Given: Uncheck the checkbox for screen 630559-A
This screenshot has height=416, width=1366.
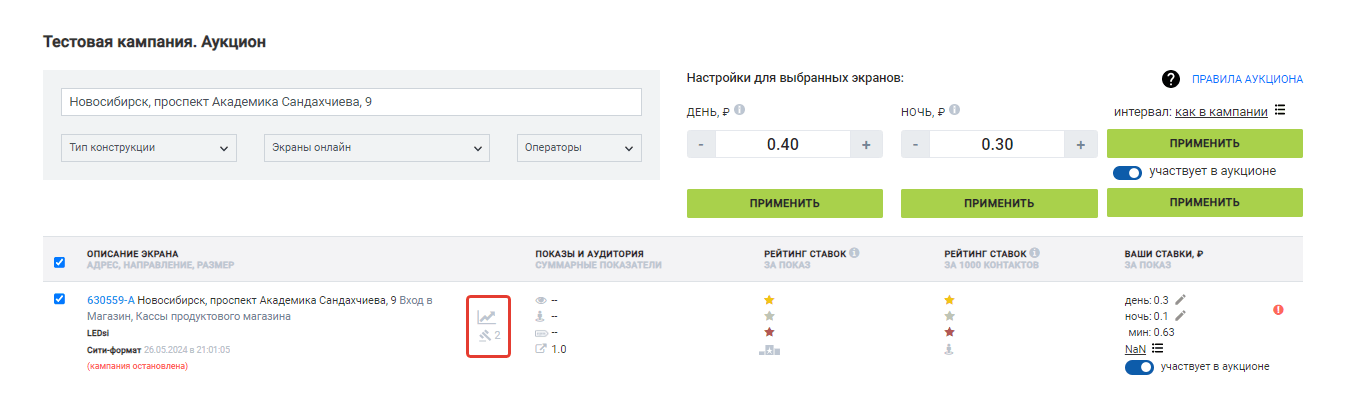Looking at the screenshot, I should (x=59, y=299).
